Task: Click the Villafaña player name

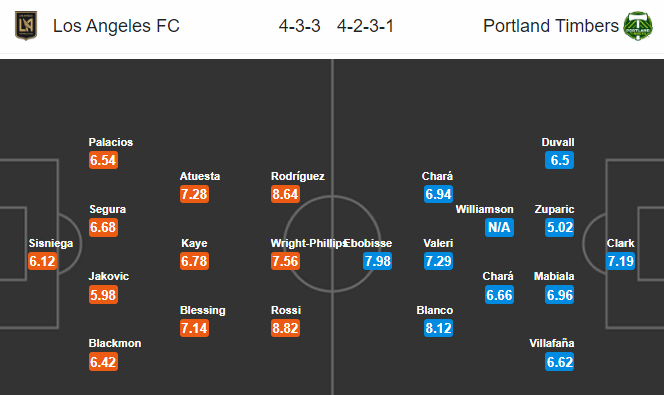Action: 552,343
